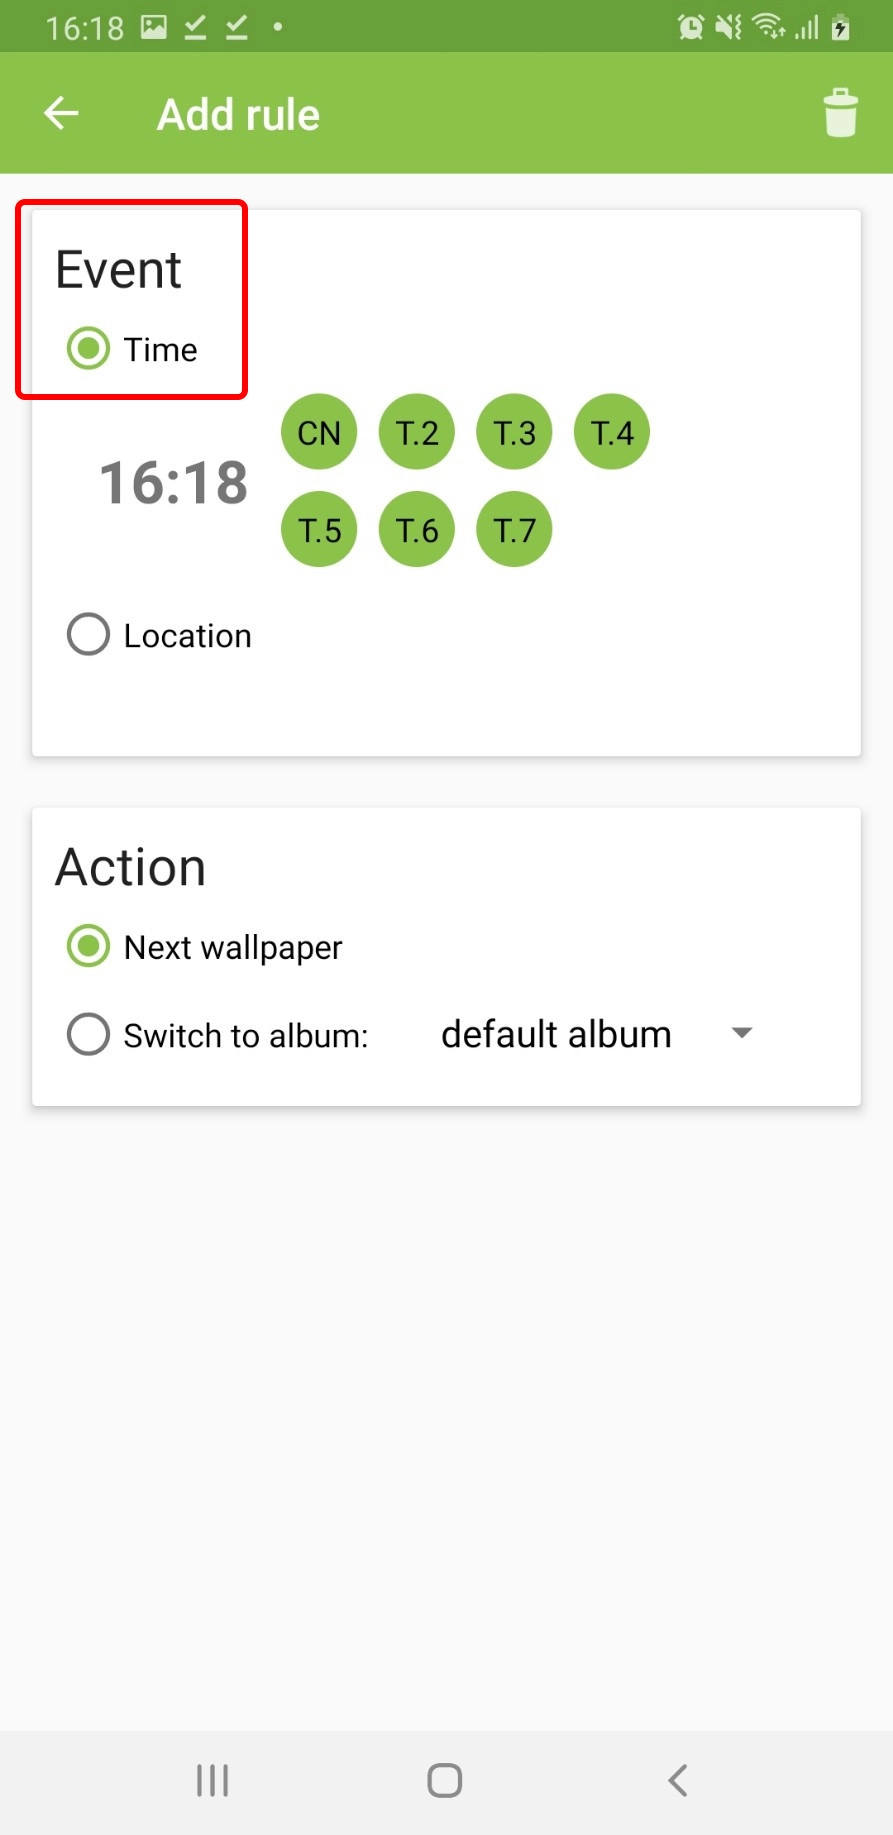893x1835 pixels.
Task: Toggle the T.4 day circle
Action: click(x=612, y=433)
